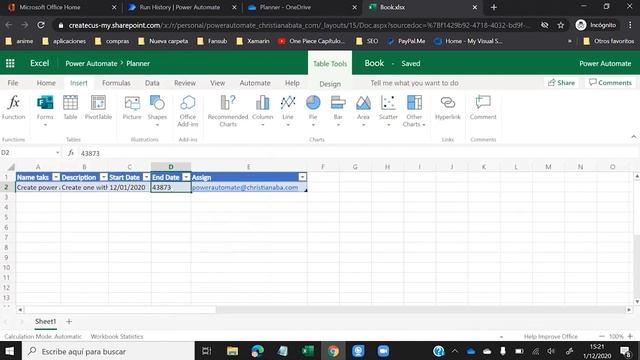
Task: Insert a Pie chart
Action: coord(313,109)
